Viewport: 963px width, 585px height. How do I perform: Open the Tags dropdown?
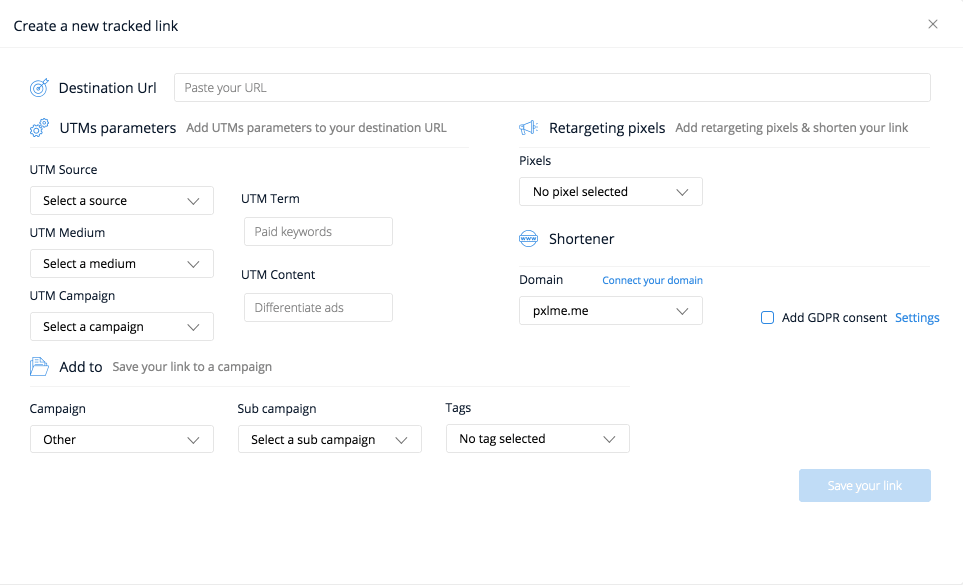coord(537,439)
